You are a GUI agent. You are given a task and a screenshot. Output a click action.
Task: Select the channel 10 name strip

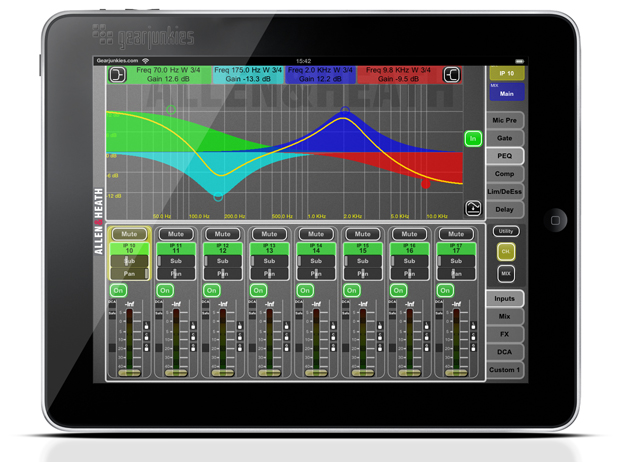(x=129, y=248)
